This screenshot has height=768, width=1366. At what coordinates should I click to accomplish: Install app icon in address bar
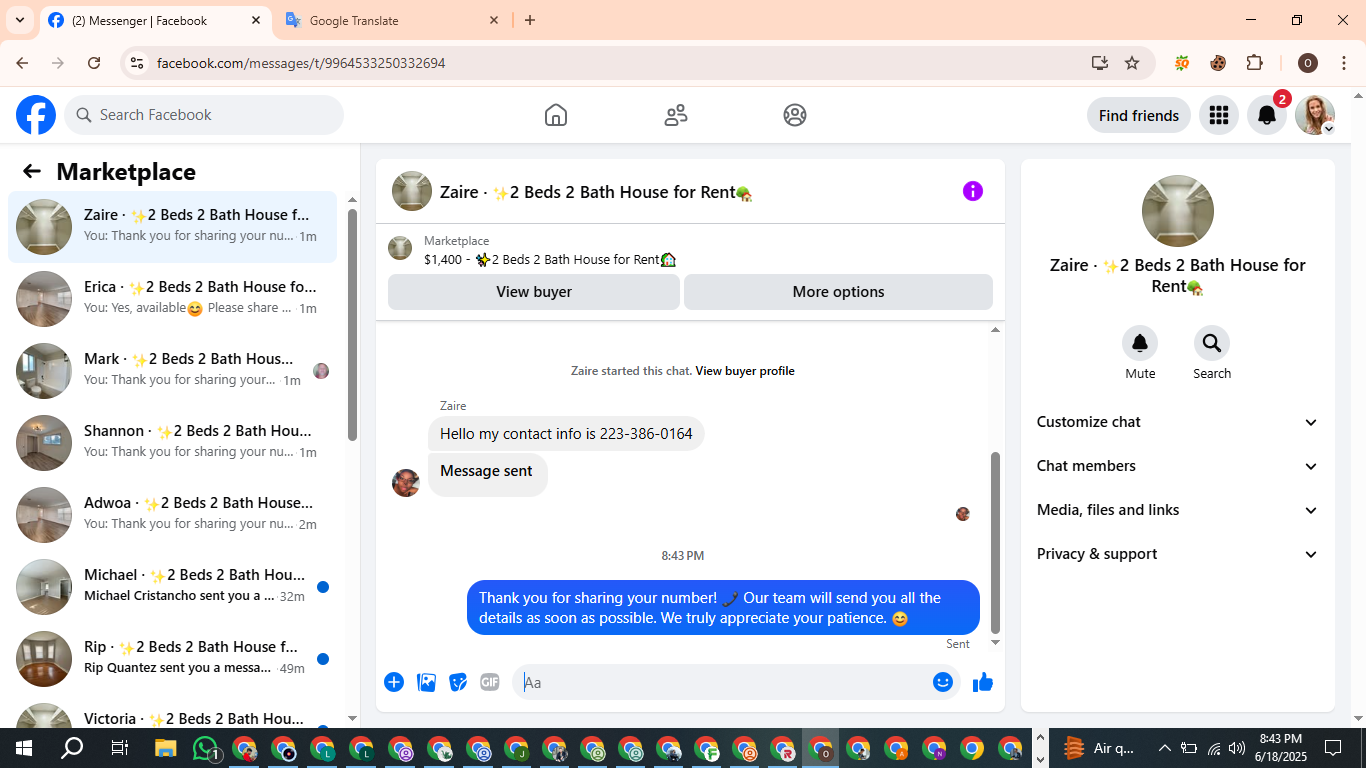(x=1100, y=63)
